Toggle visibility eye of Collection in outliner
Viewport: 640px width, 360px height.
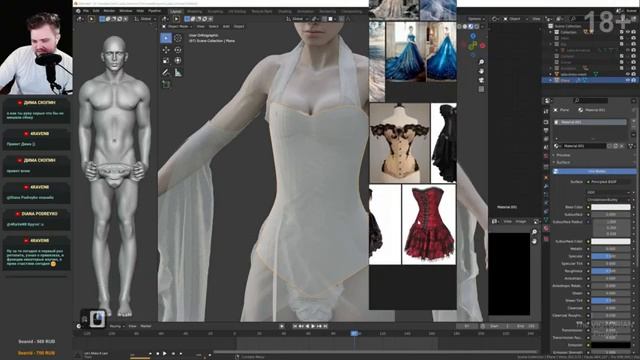coord(628,32)
